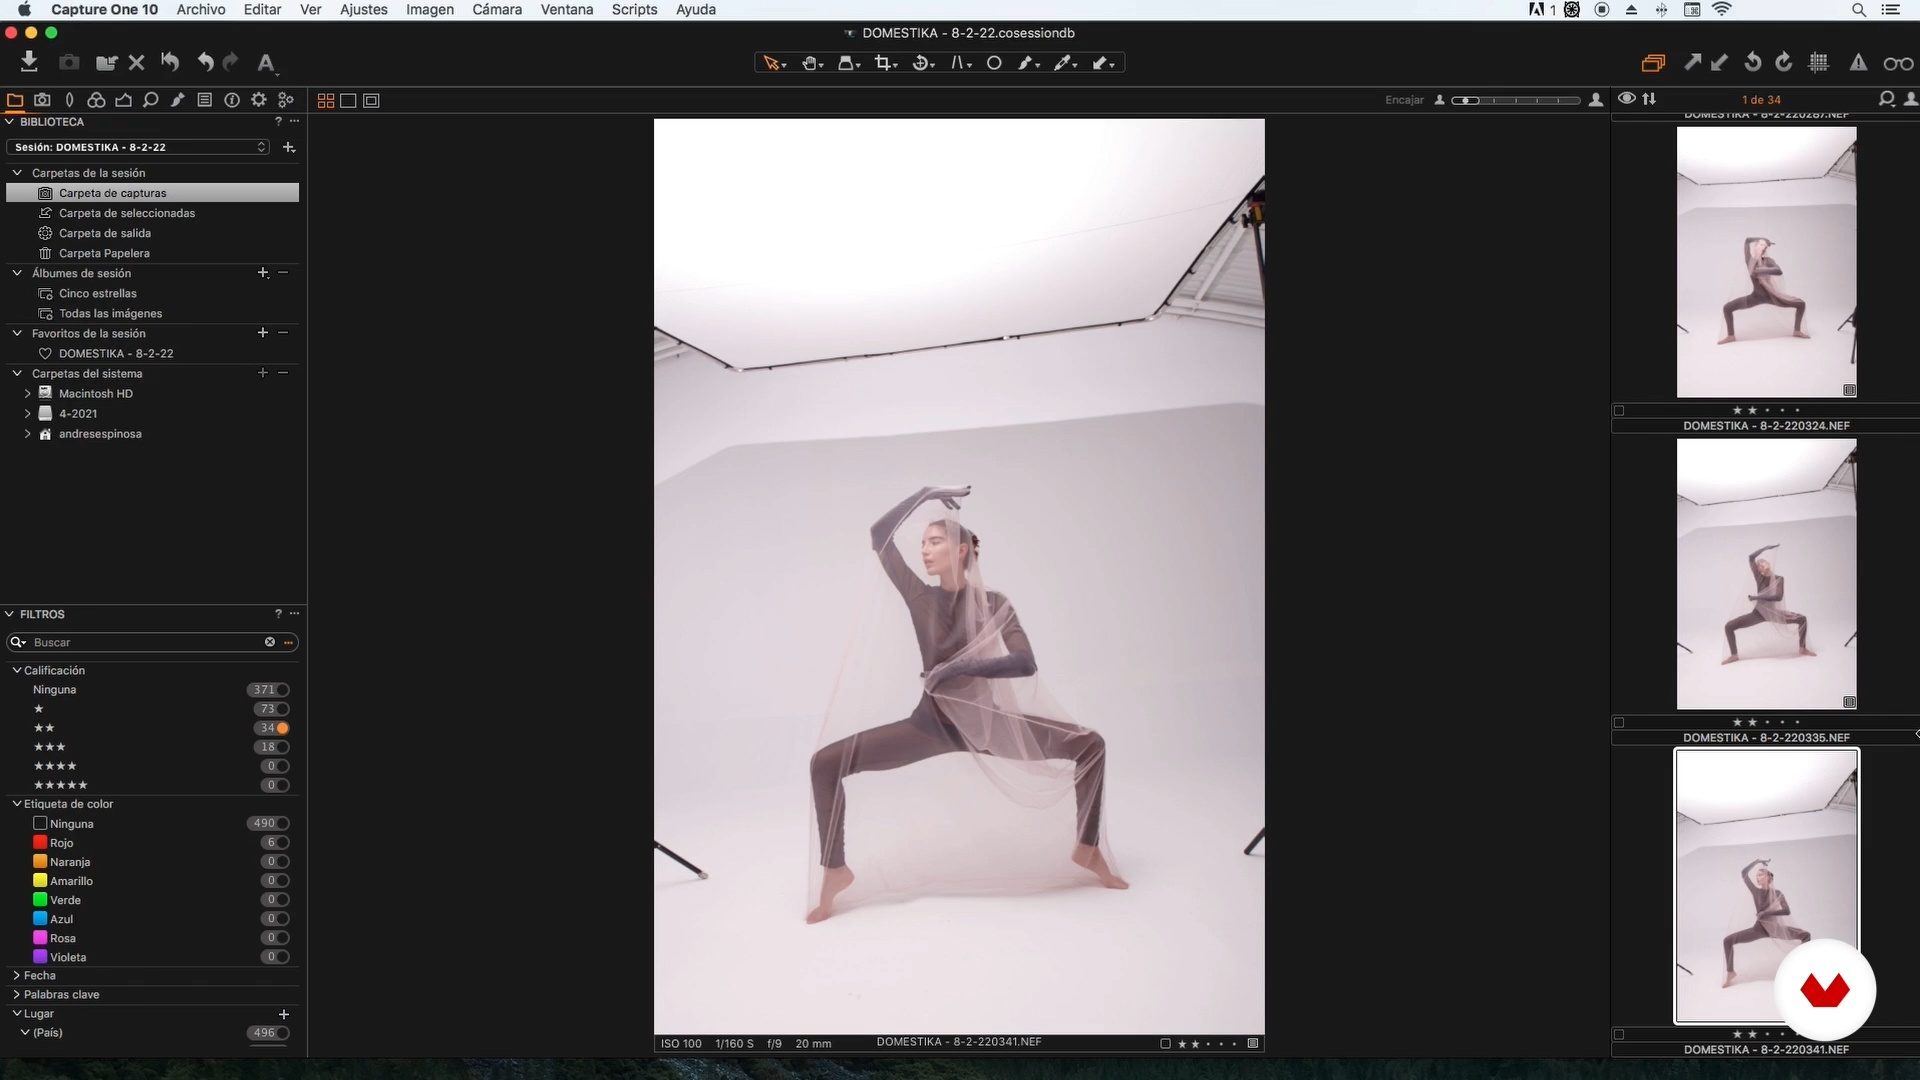Toggle the exposure warning triangle icon
The width and height of the screenshot is (1920, 1080).
1858,63
